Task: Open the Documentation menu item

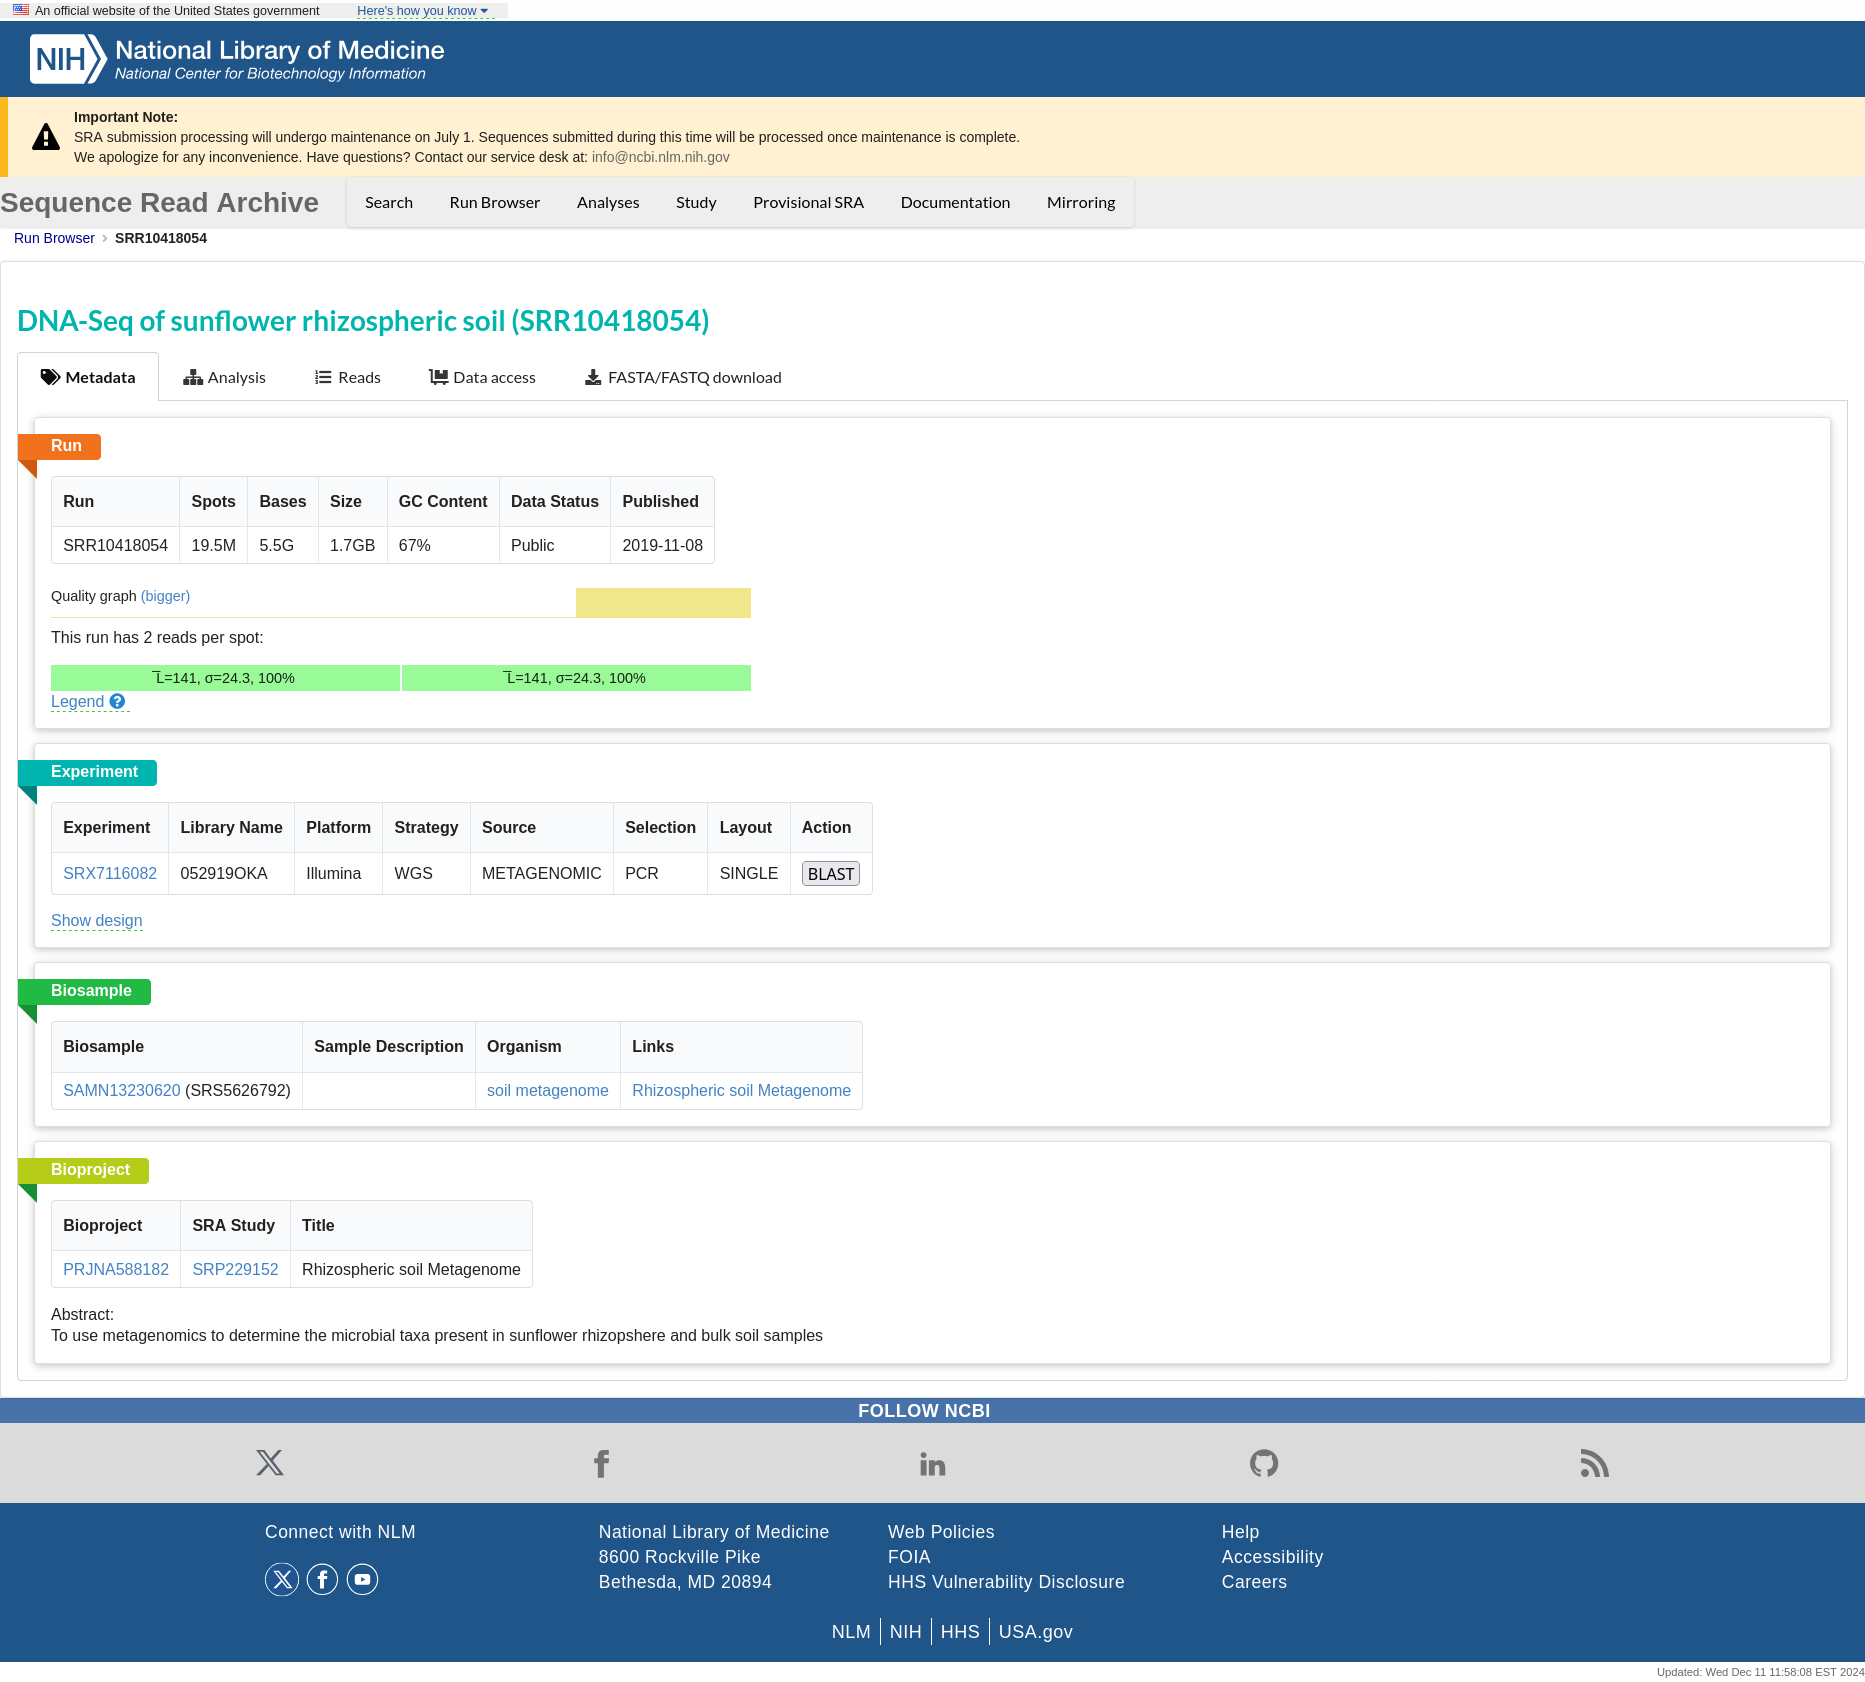Action: tap(955, 202)
